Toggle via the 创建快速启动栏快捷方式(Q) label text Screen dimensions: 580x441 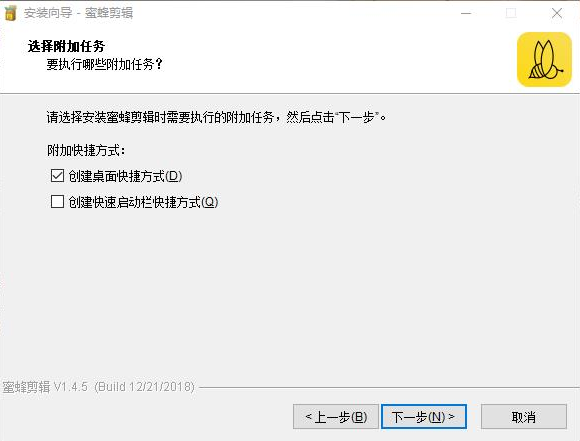pos(143,202)
